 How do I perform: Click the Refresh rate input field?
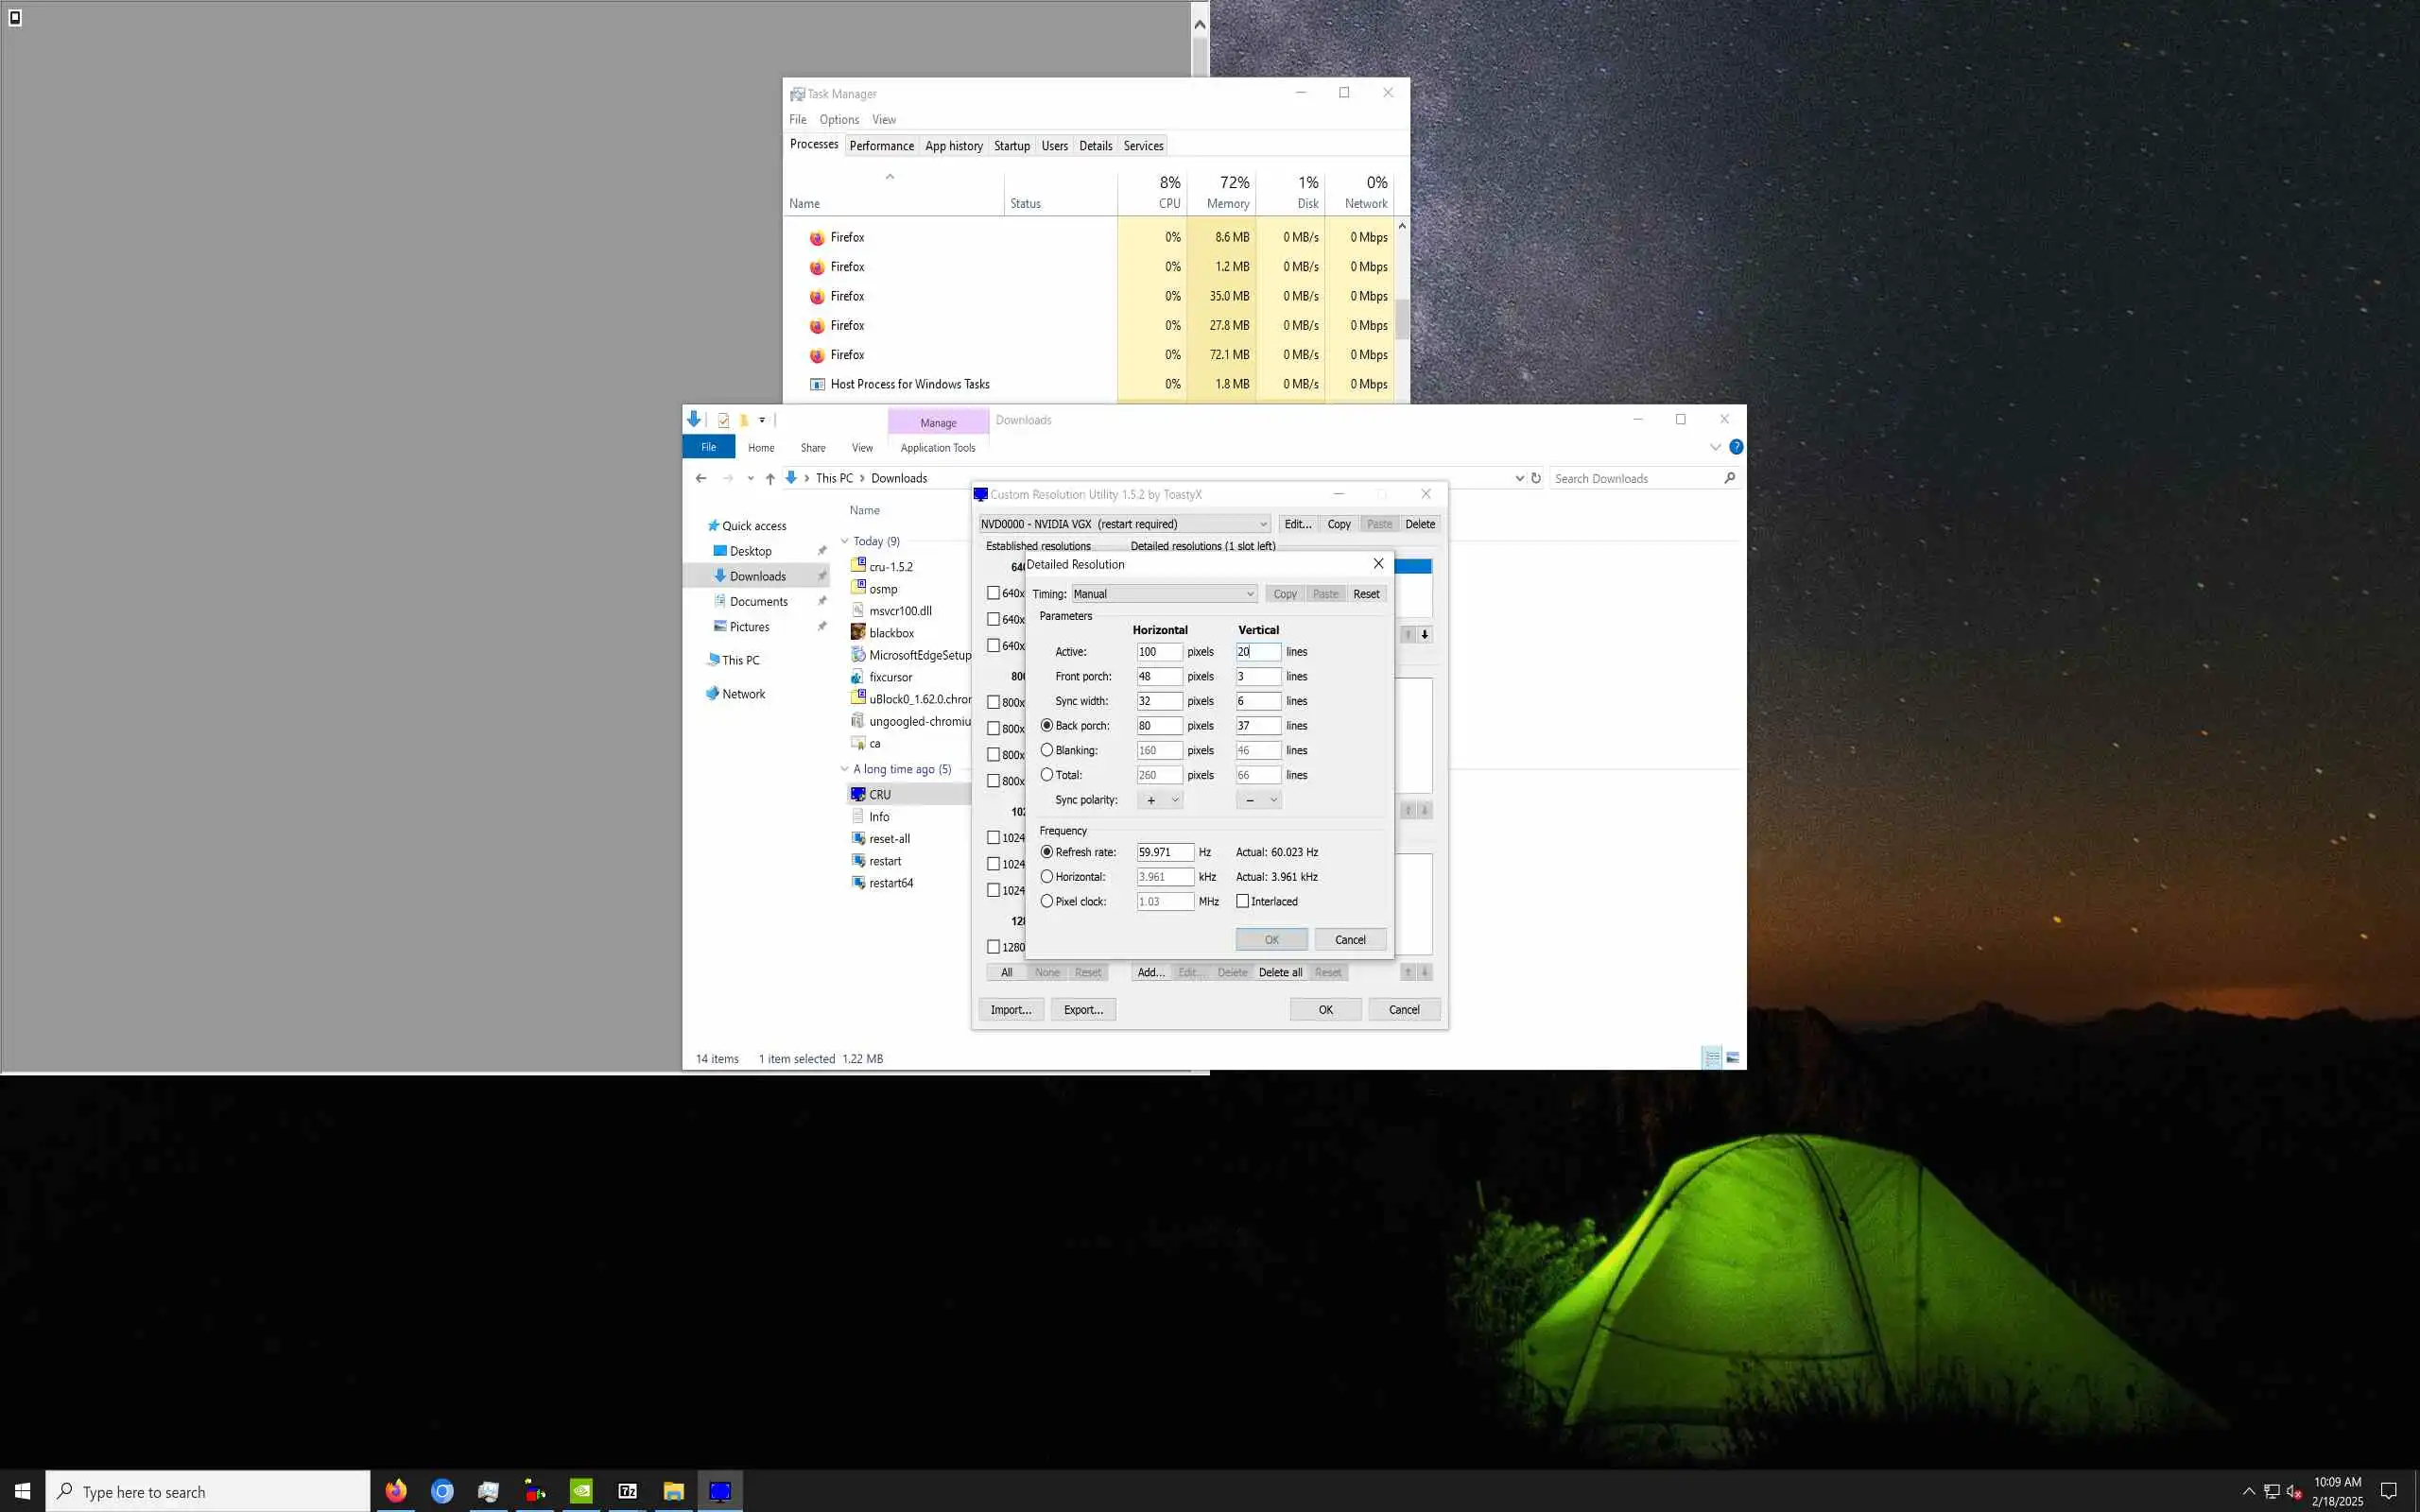[1164, 852]
